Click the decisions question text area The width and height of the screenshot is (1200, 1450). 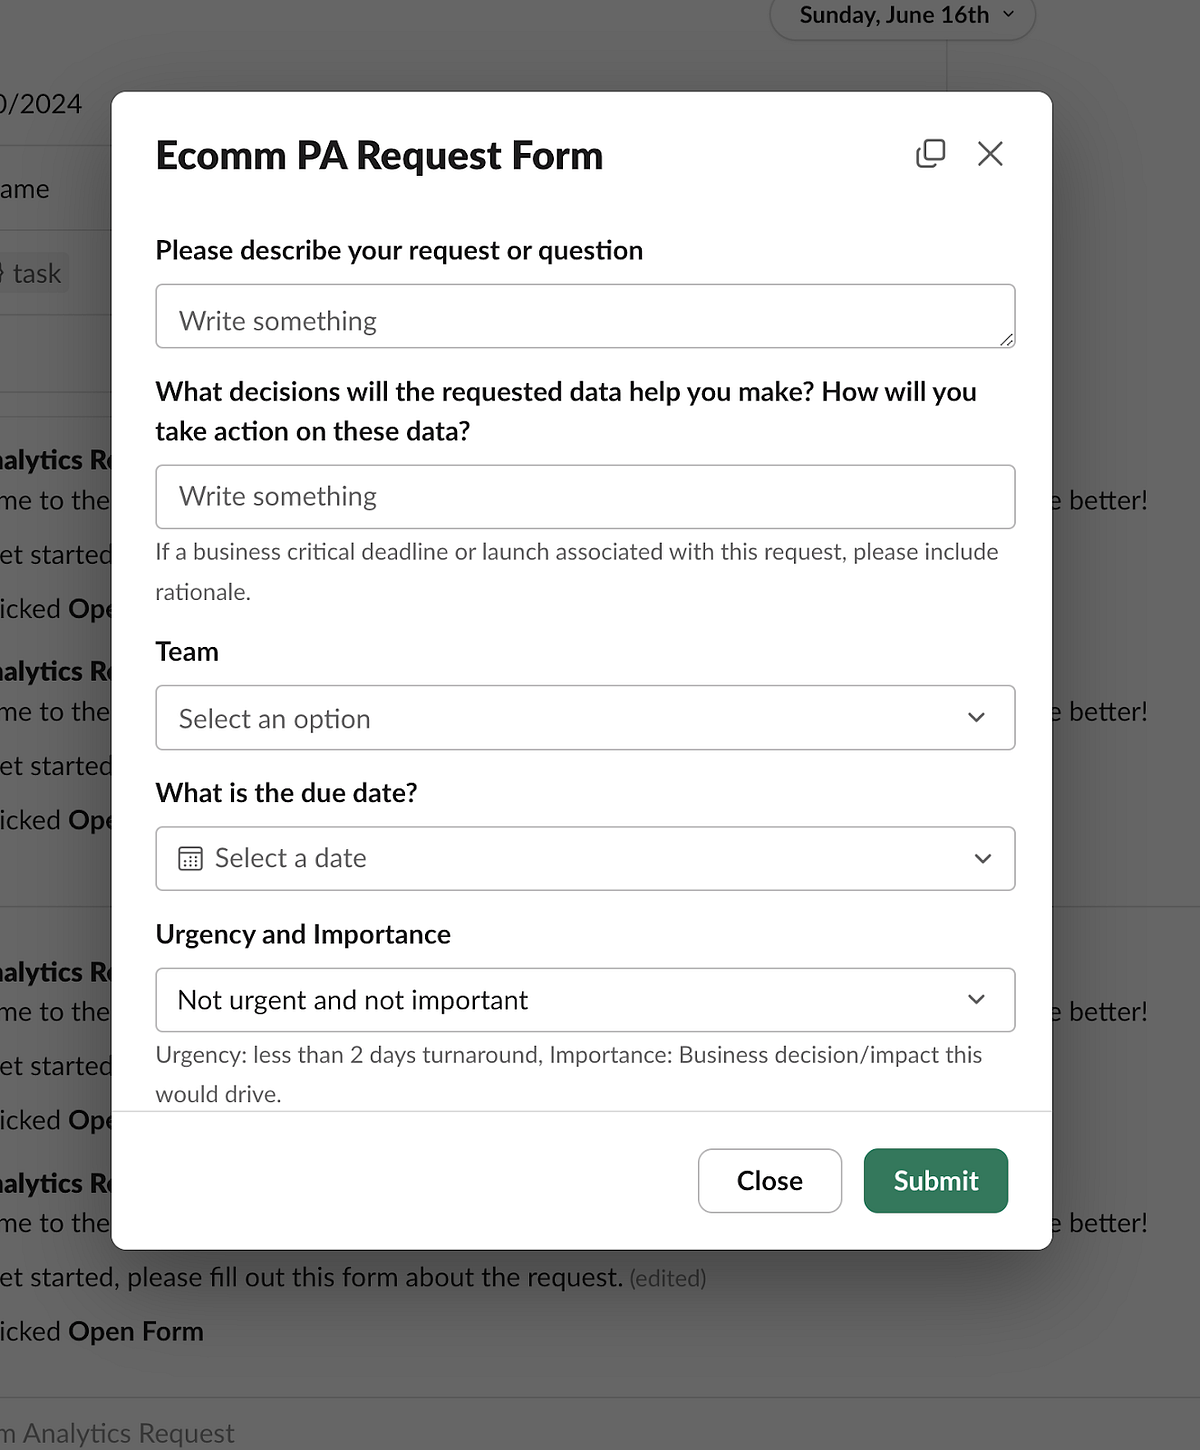(x=585, y=497)
